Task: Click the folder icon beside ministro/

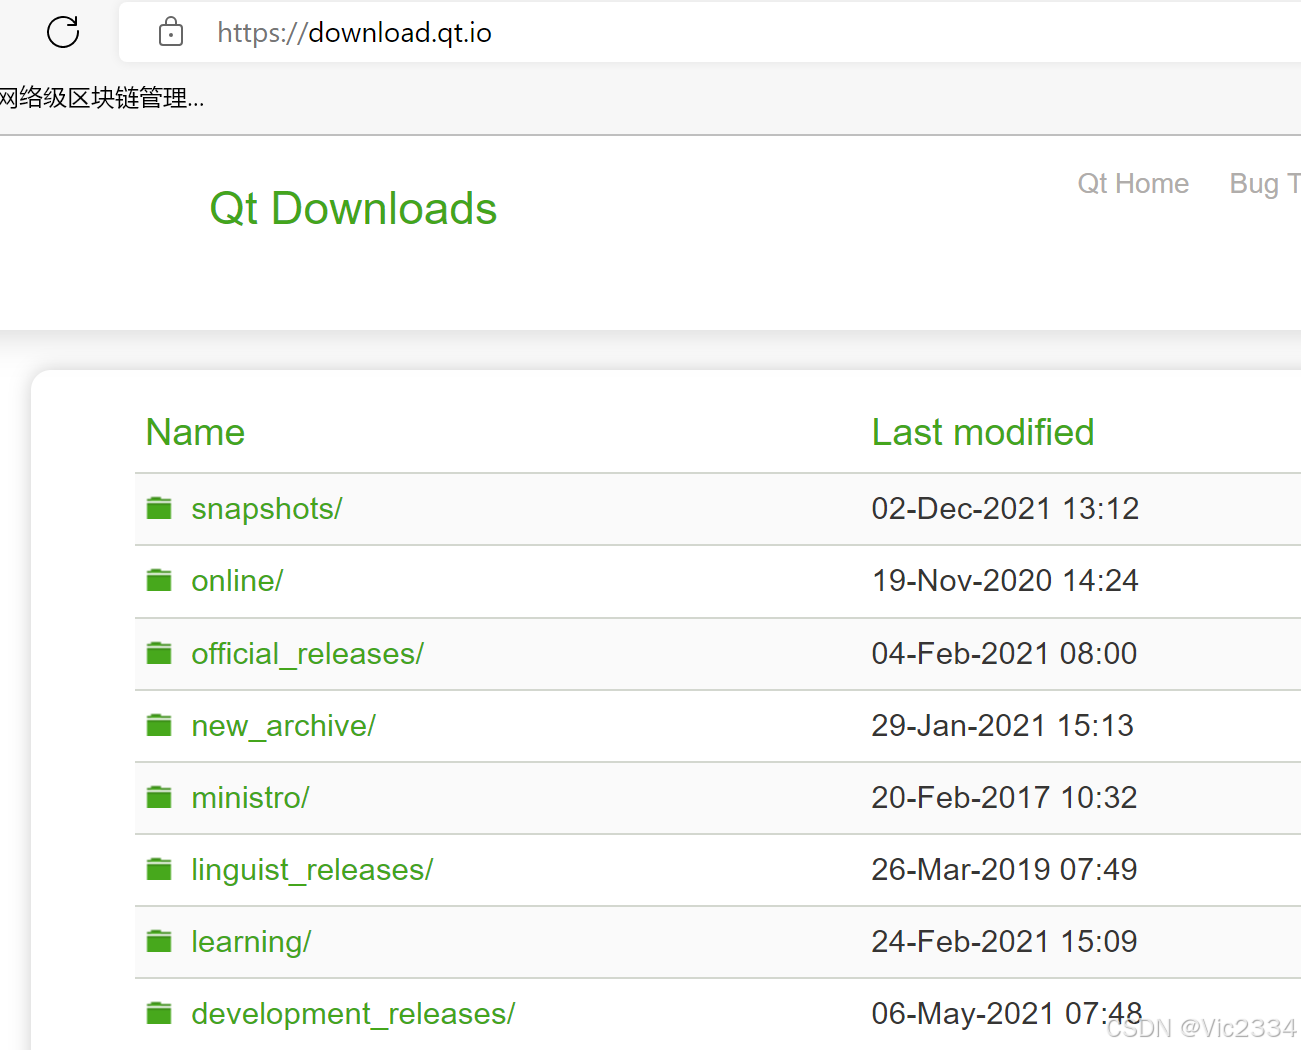Action: pyautogui.click(x=159, y=798)
